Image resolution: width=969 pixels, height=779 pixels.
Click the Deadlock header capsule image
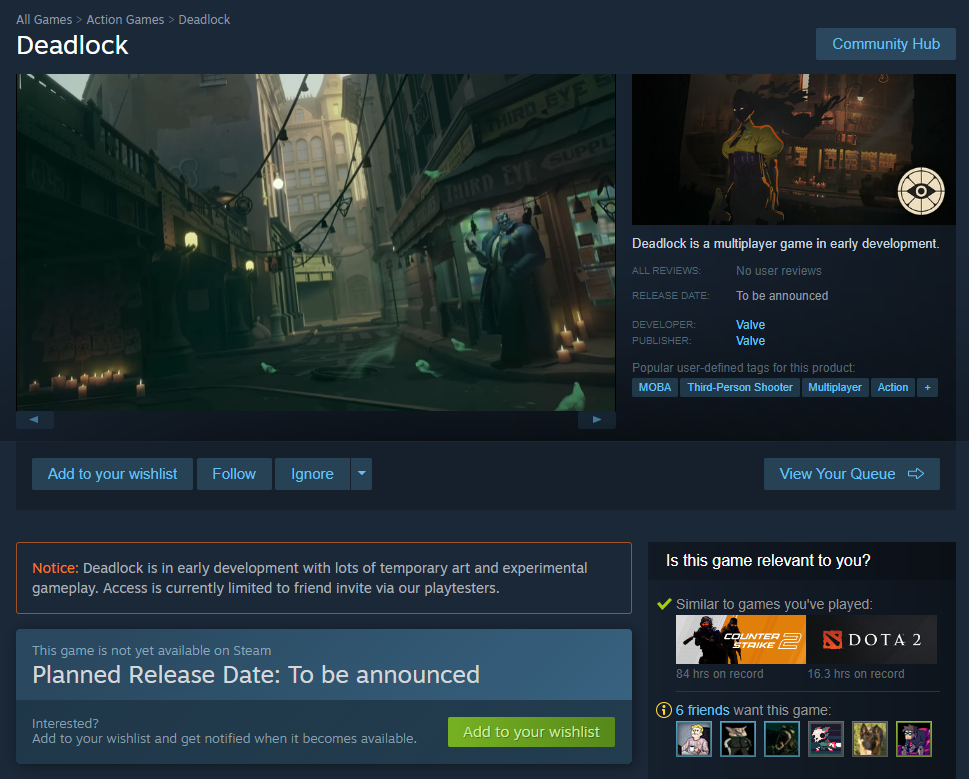coord(793,149)
